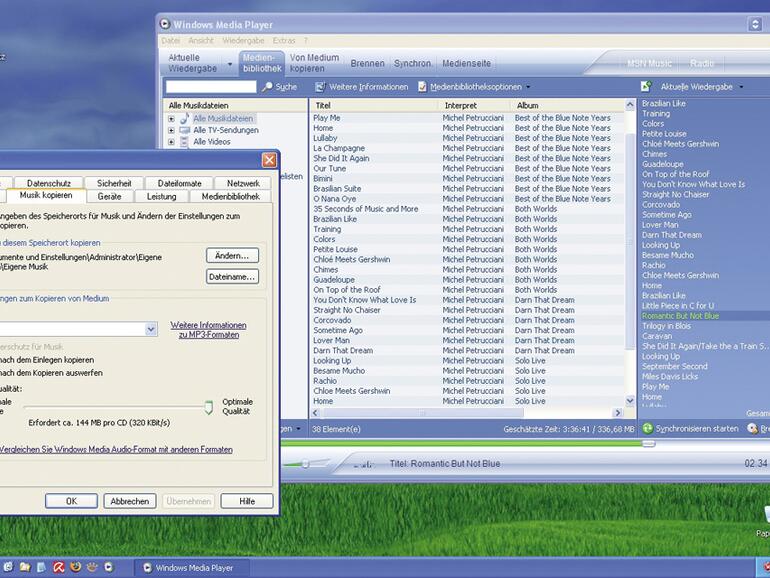Click the track list horizontal scroll-right arrow
The height and width of the screenshot is (578, 770).
point(618,413)
